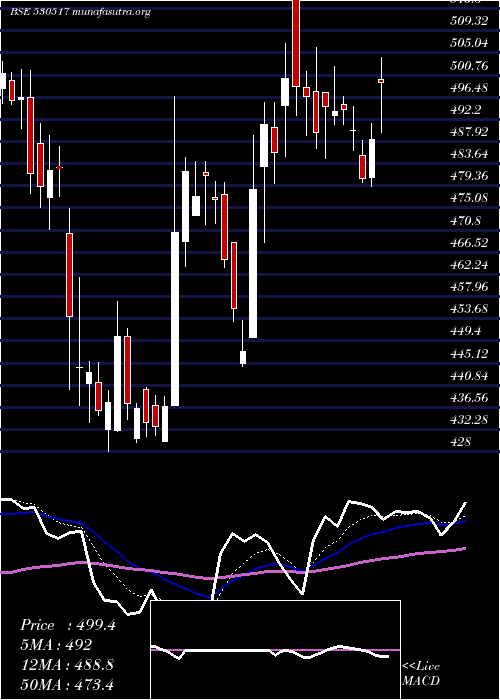Click the 509.32 price axis label
Screen dimensions: 500x700
point(469,21)
